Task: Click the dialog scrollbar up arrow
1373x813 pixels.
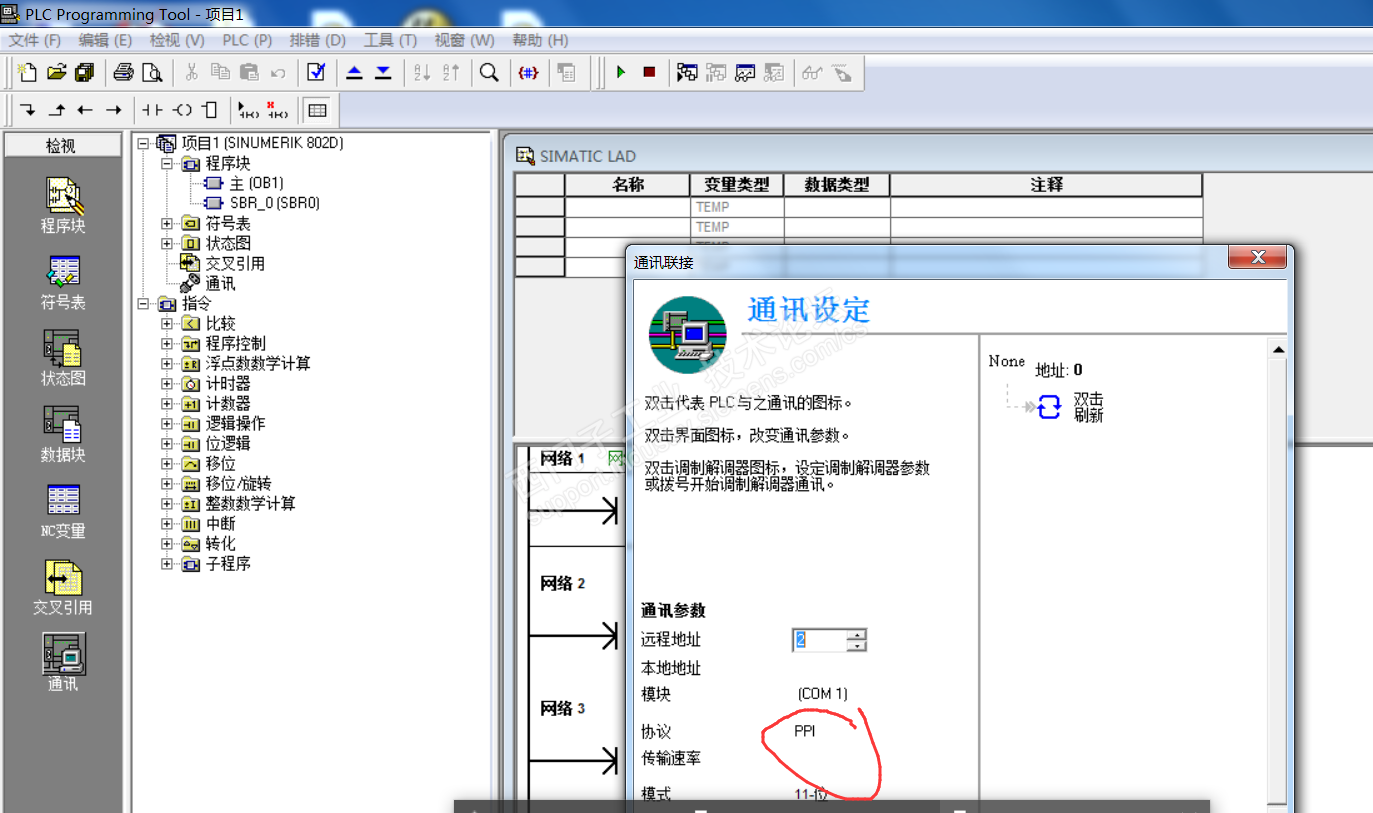Action: click(1277, 349)
